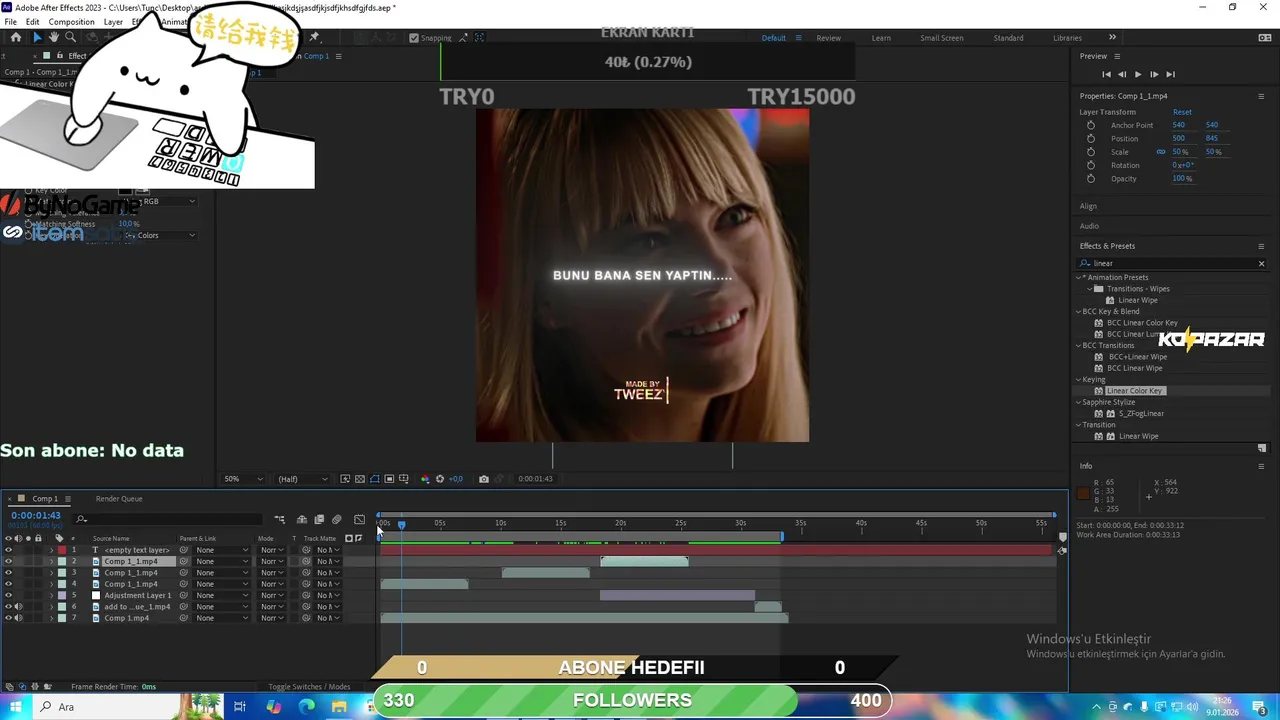The width and height of the screenshot is (1280, 720).
Task: Select Linear Color Key effect
Action: tap(1134, 391)
